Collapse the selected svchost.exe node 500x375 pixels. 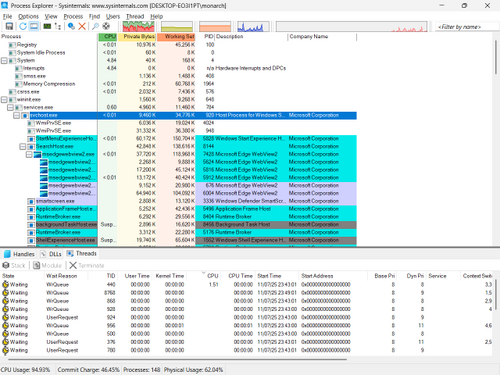(16, 115)
